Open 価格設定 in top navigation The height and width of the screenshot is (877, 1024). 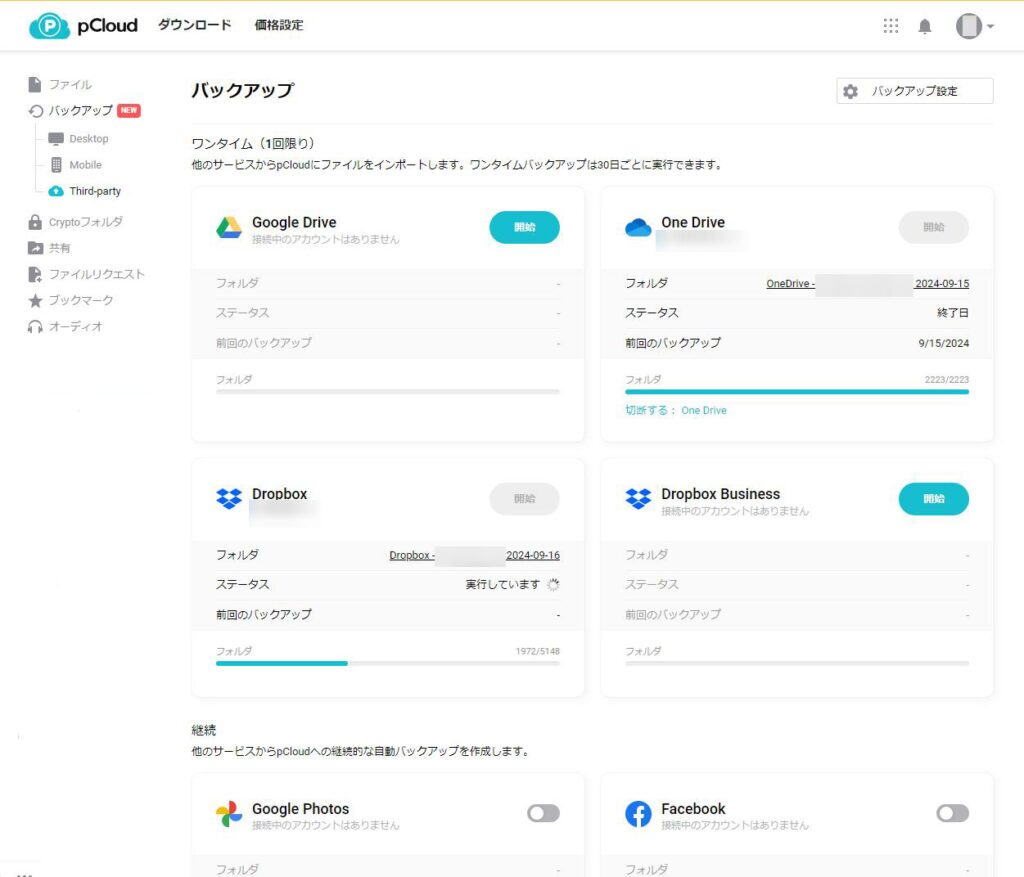pyautogui.click(x=279, y=25)
